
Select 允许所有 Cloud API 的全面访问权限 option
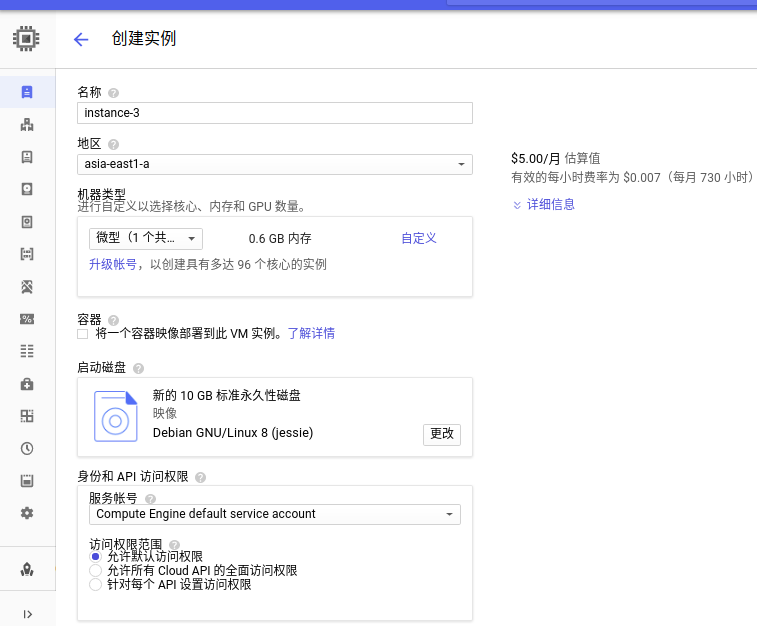coord(96,570)
